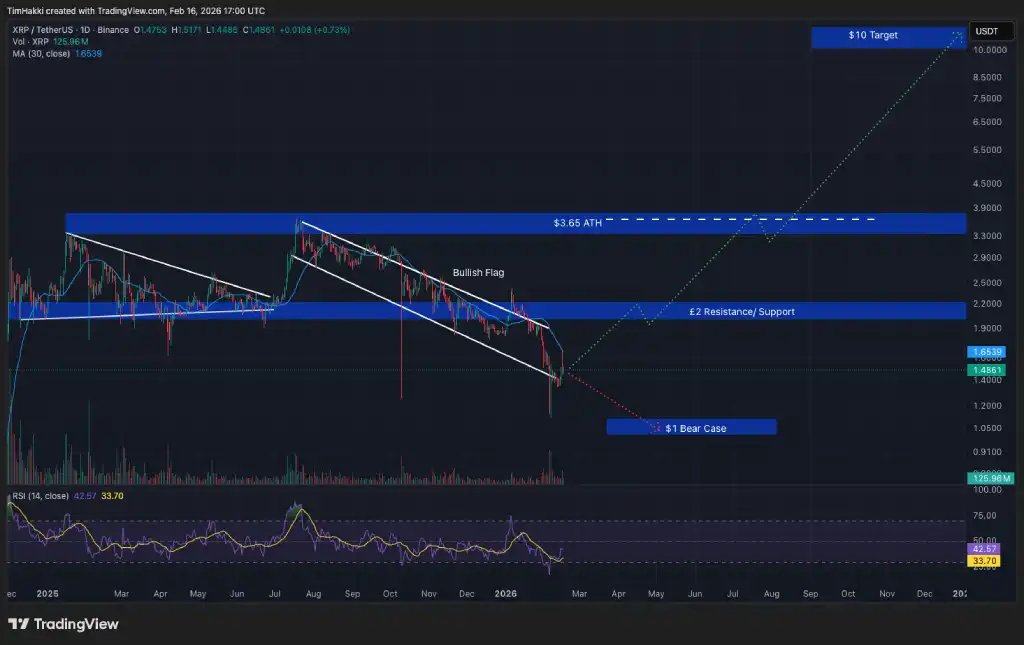Select the $1 Bear Case label

click(691, 427)
